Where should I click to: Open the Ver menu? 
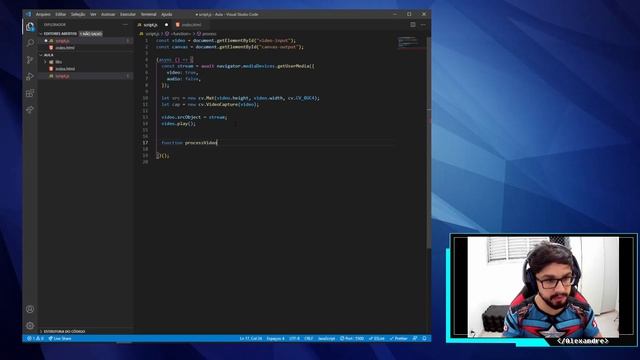(x=93, y=14)
